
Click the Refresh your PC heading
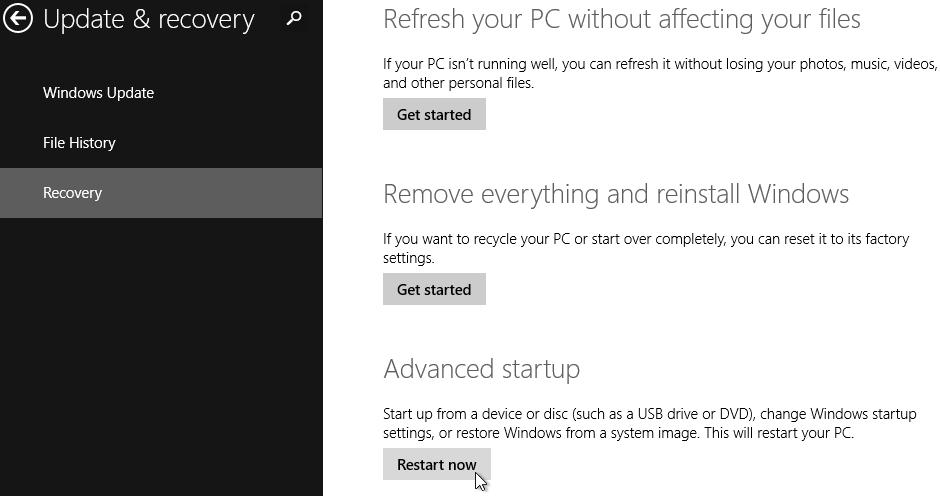point(621,19)
